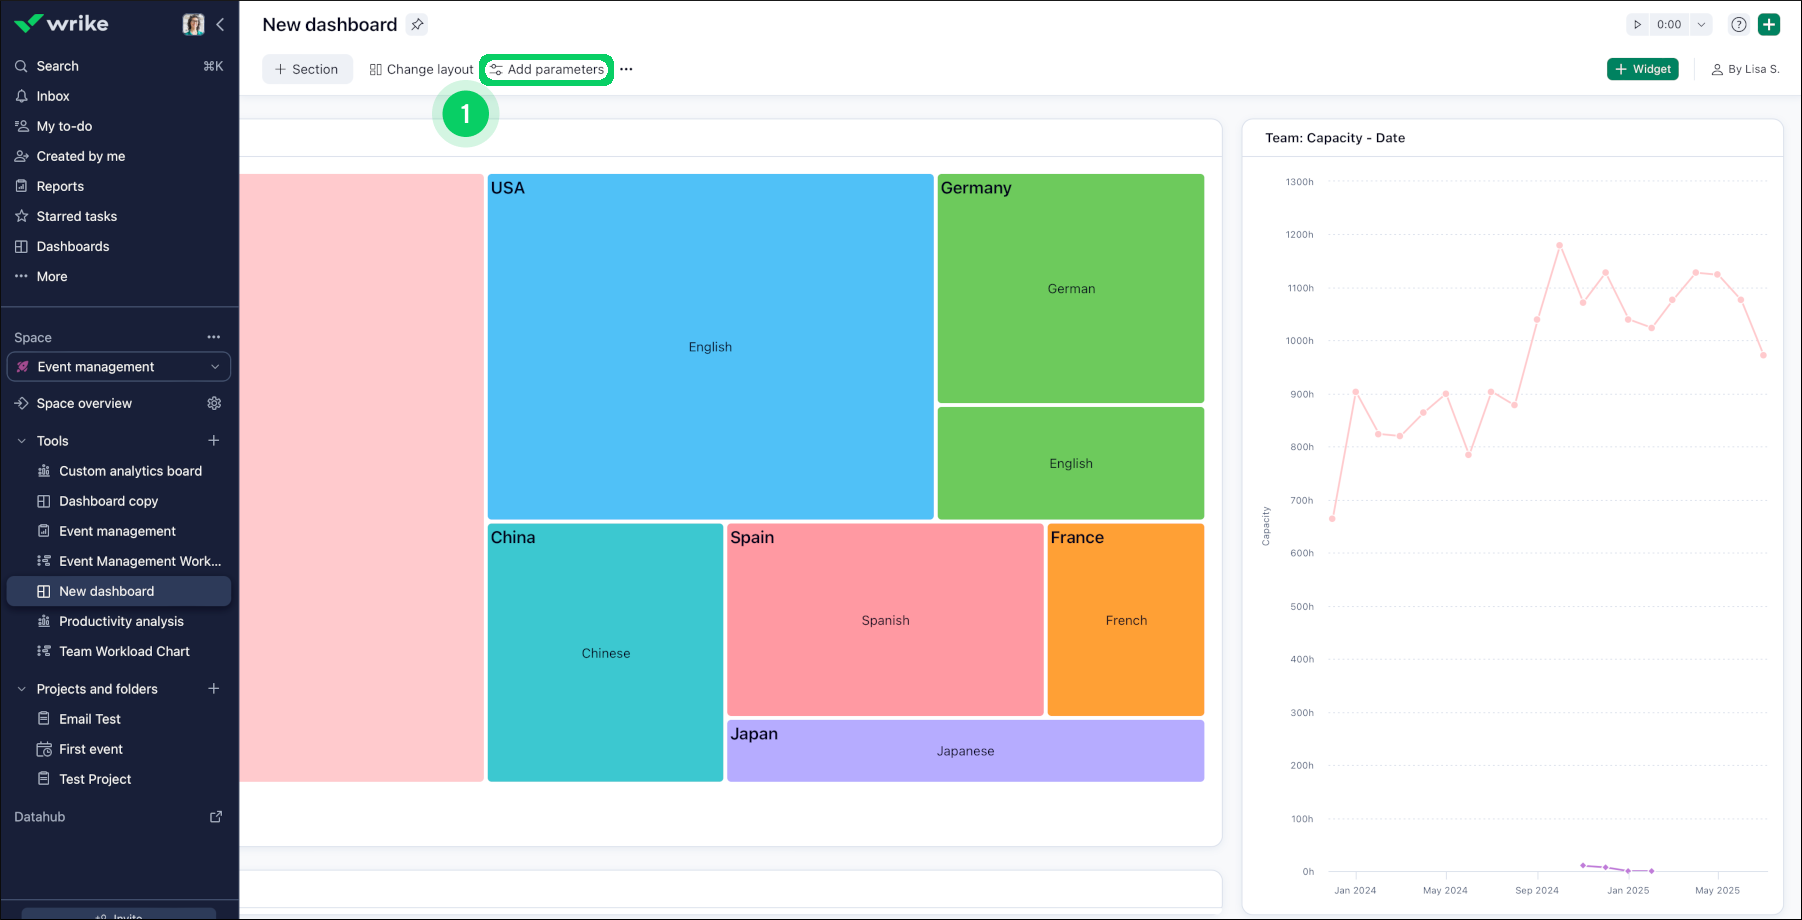Open the Event management space dropdown
1802x920 pixels.
point(119,367)
